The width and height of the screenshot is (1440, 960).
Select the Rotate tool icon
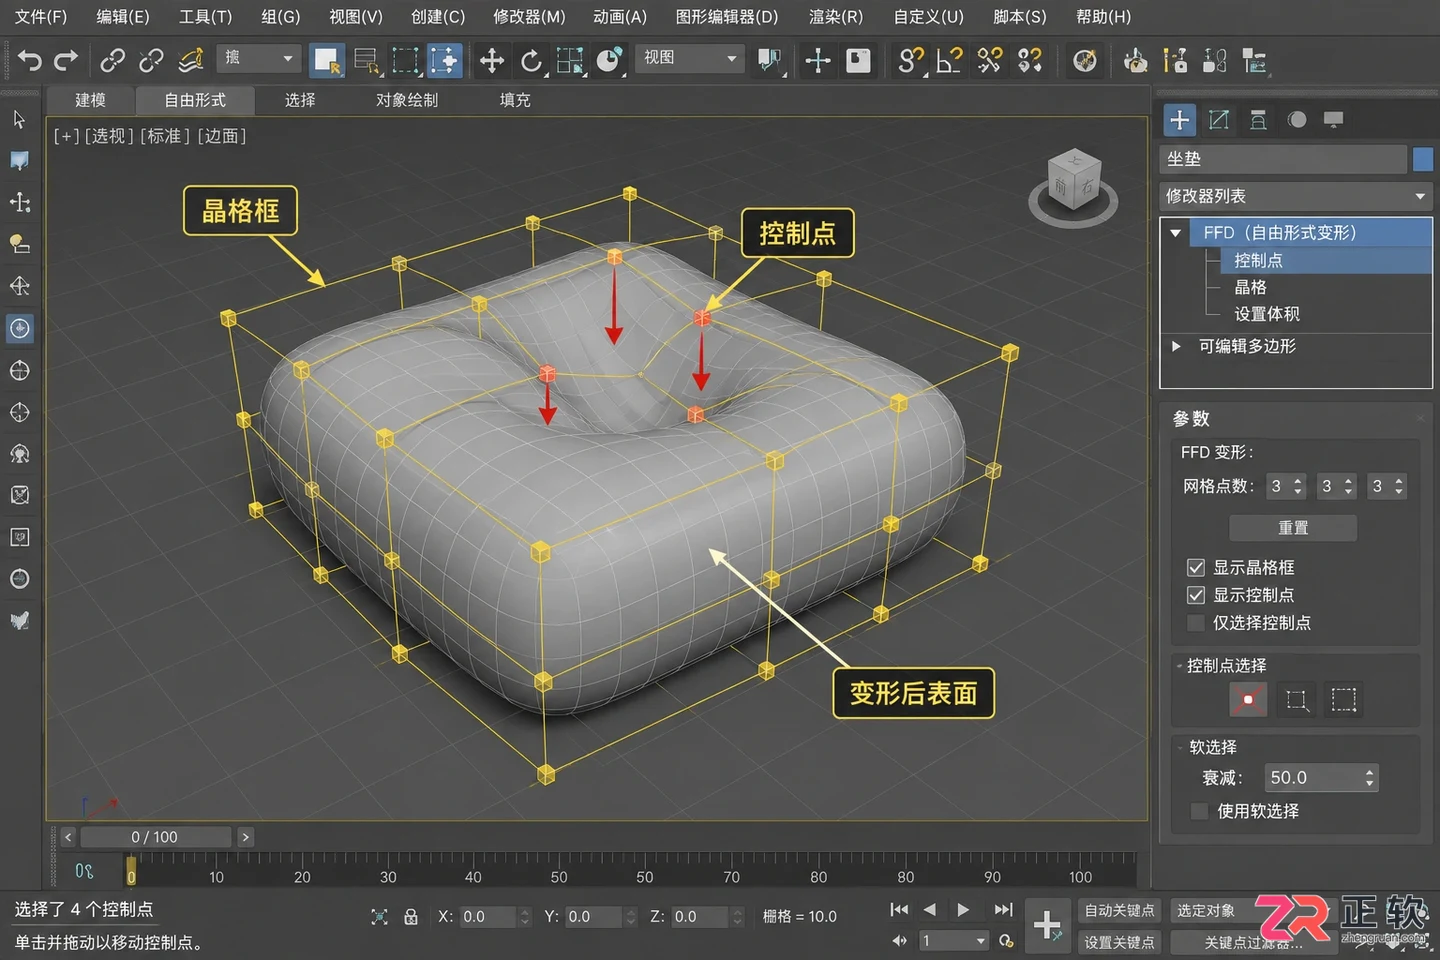[x=531, y=61]
